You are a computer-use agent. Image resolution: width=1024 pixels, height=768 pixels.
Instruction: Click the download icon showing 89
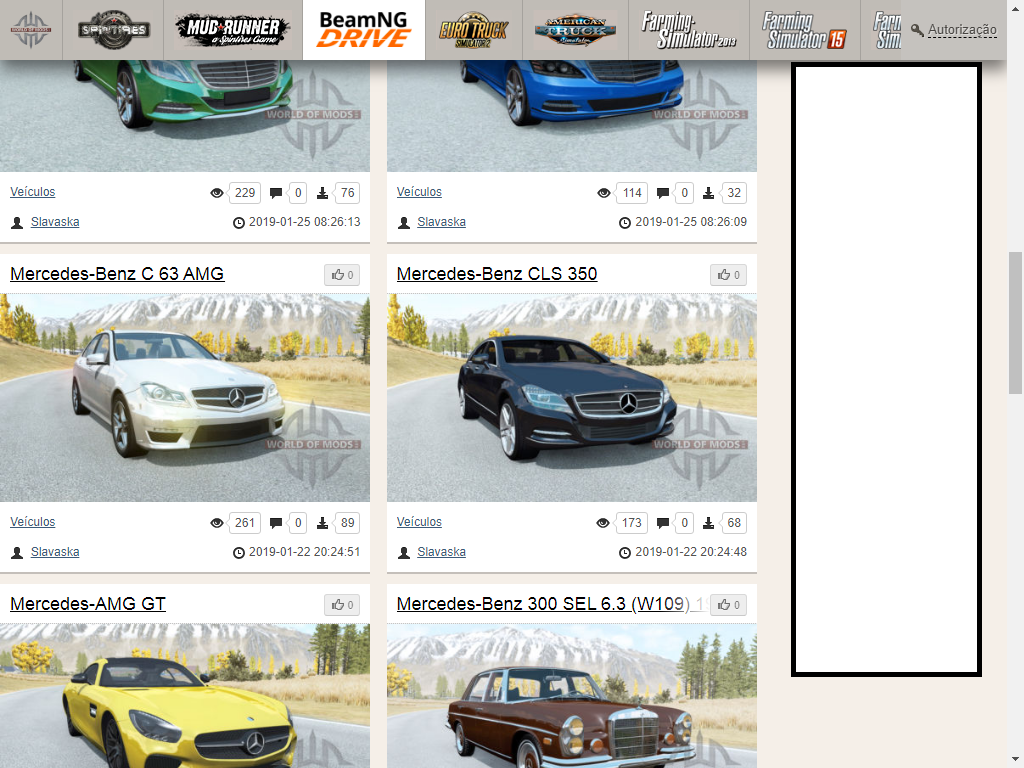pos(322,523)
